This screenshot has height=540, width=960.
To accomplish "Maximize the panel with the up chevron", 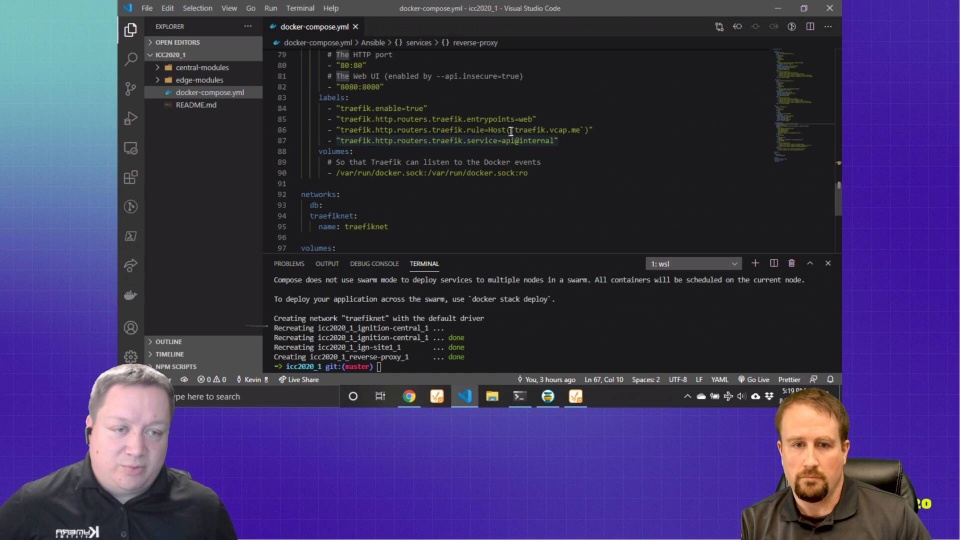I will coord(809,263).
